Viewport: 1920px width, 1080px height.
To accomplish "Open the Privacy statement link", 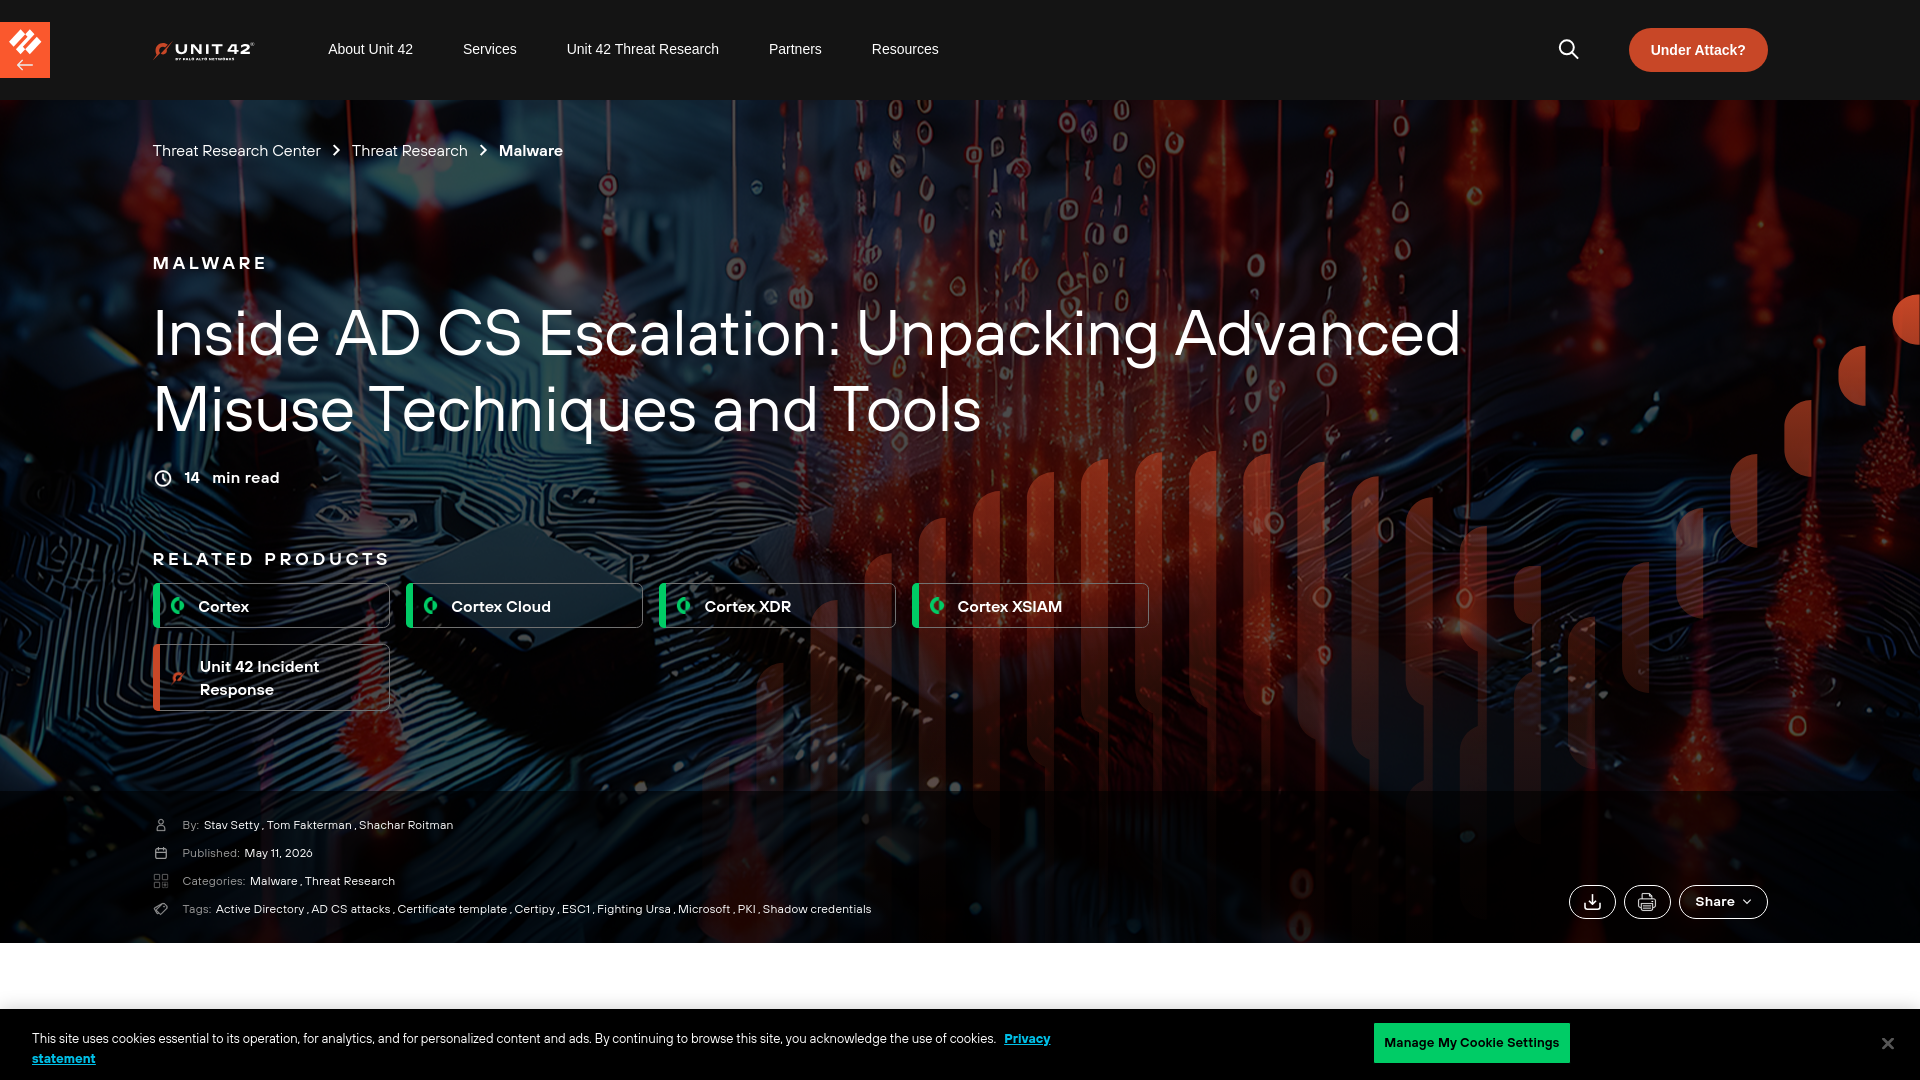I will click(1027, 1039).
